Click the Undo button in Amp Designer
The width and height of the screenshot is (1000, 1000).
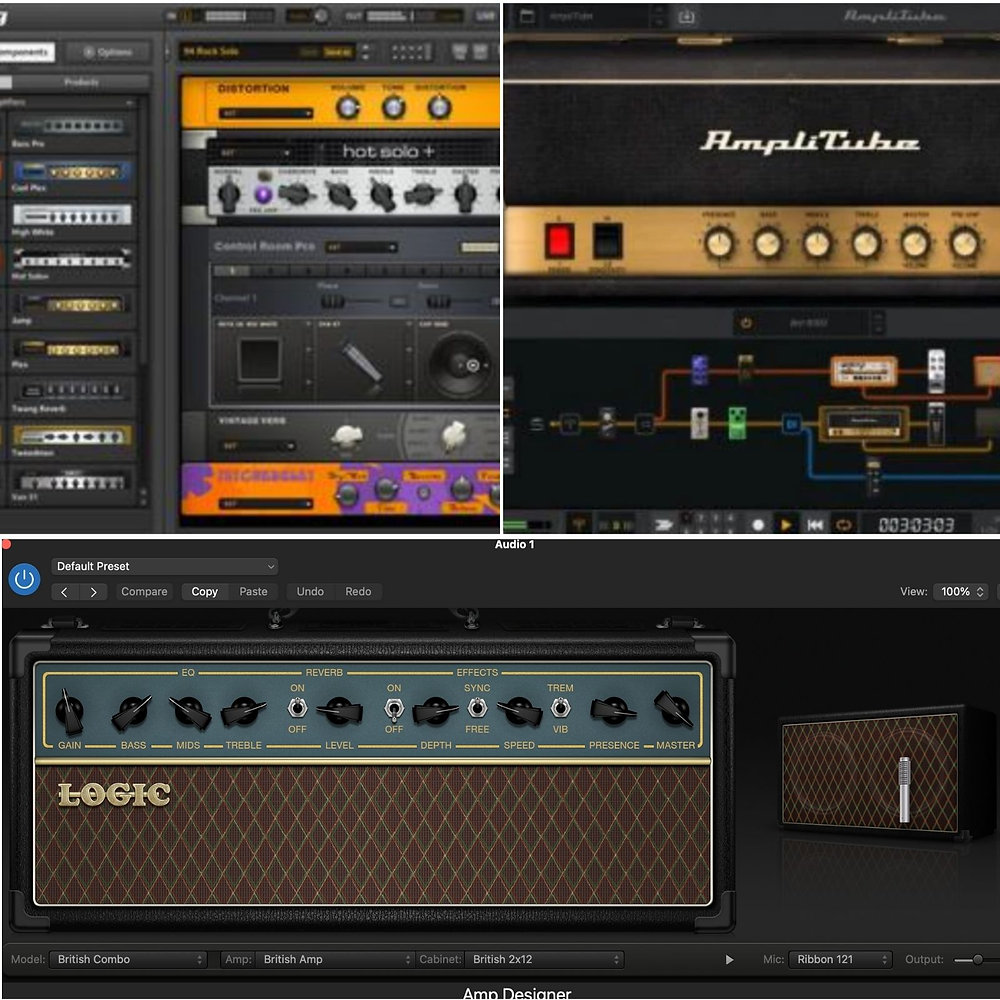309,591
